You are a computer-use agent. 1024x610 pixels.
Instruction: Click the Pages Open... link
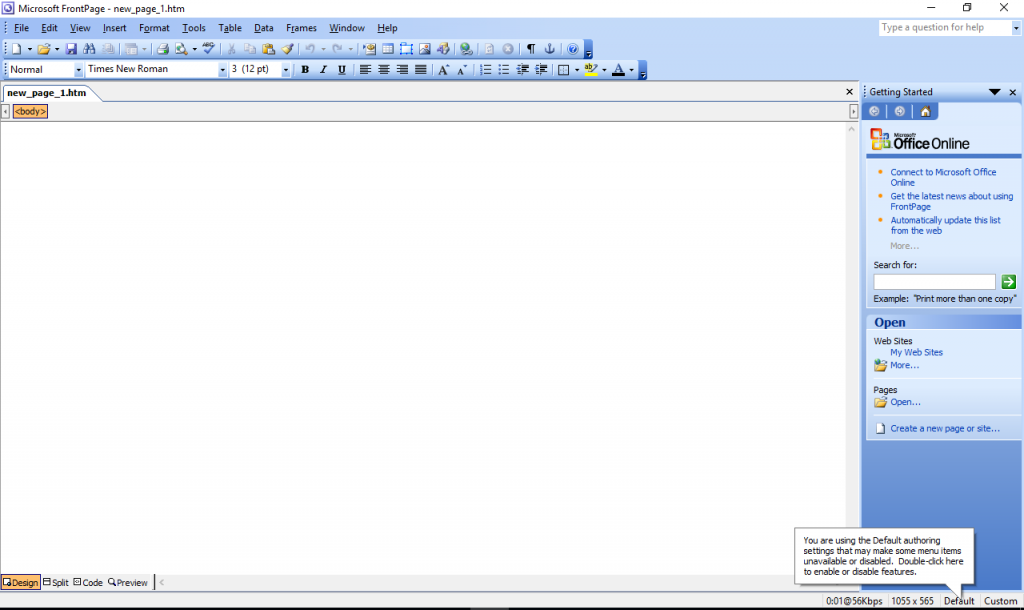tap(905, 402)
